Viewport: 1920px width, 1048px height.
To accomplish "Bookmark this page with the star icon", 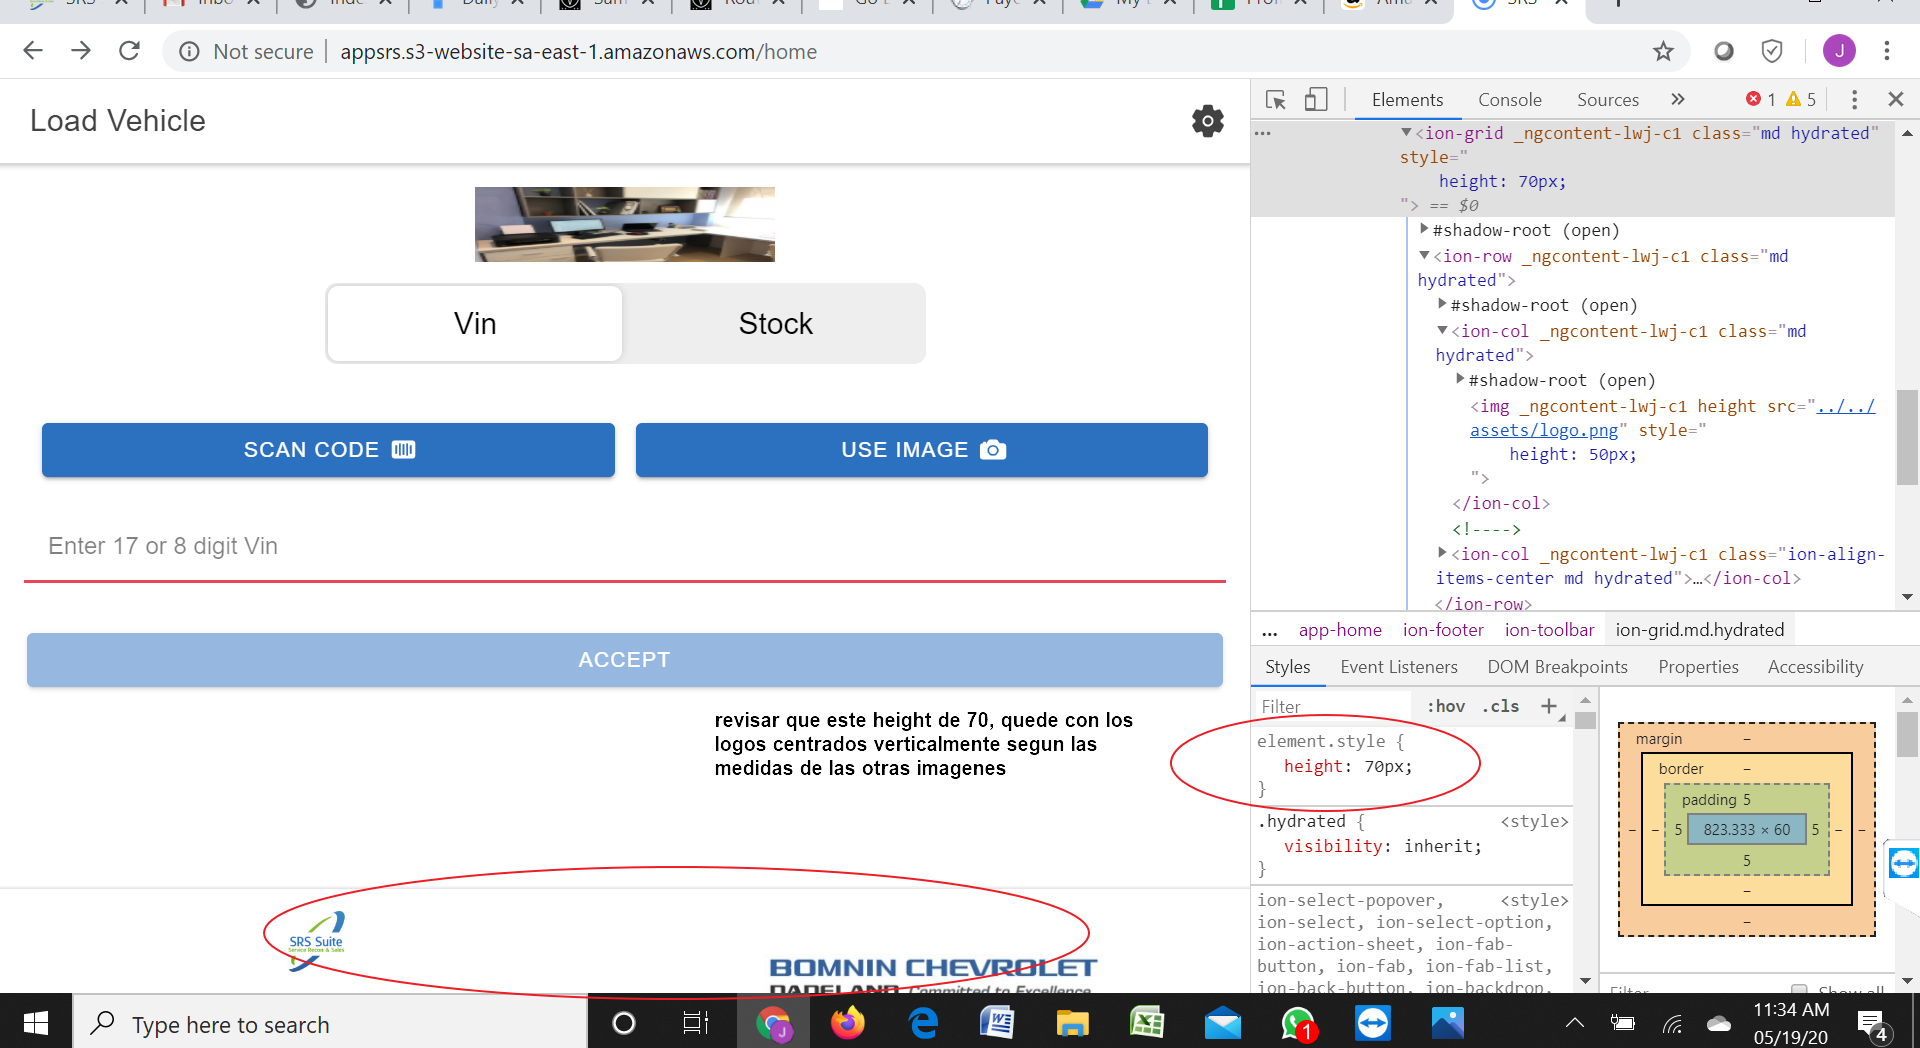I will (x=1662, y=52).
